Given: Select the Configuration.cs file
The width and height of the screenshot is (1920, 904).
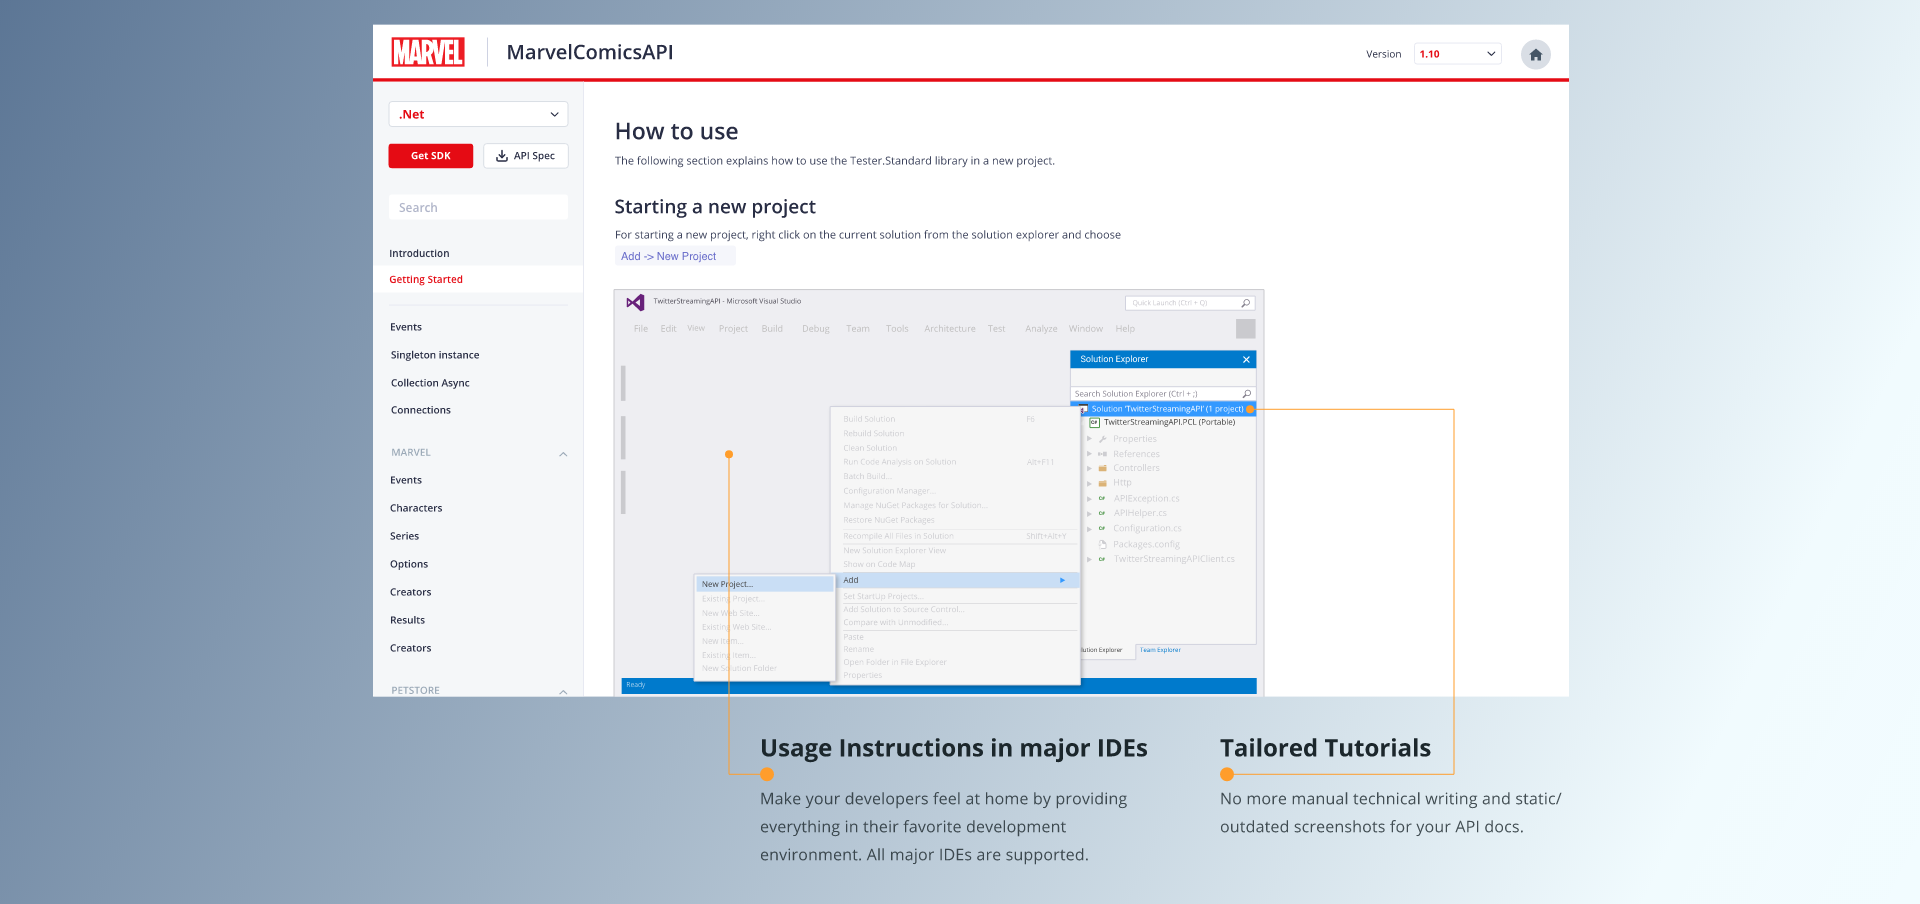Looking at the screenshot, I should (x=1147, y=529).
